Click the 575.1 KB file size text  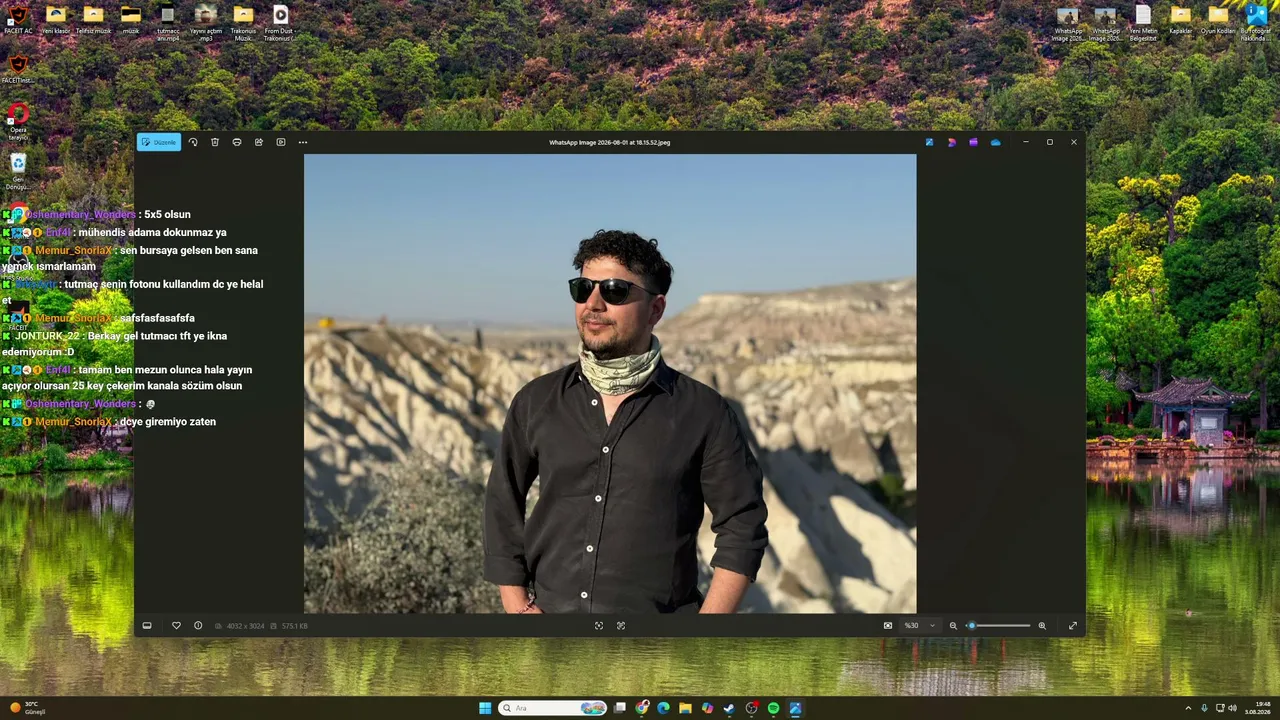coord(295,626)
